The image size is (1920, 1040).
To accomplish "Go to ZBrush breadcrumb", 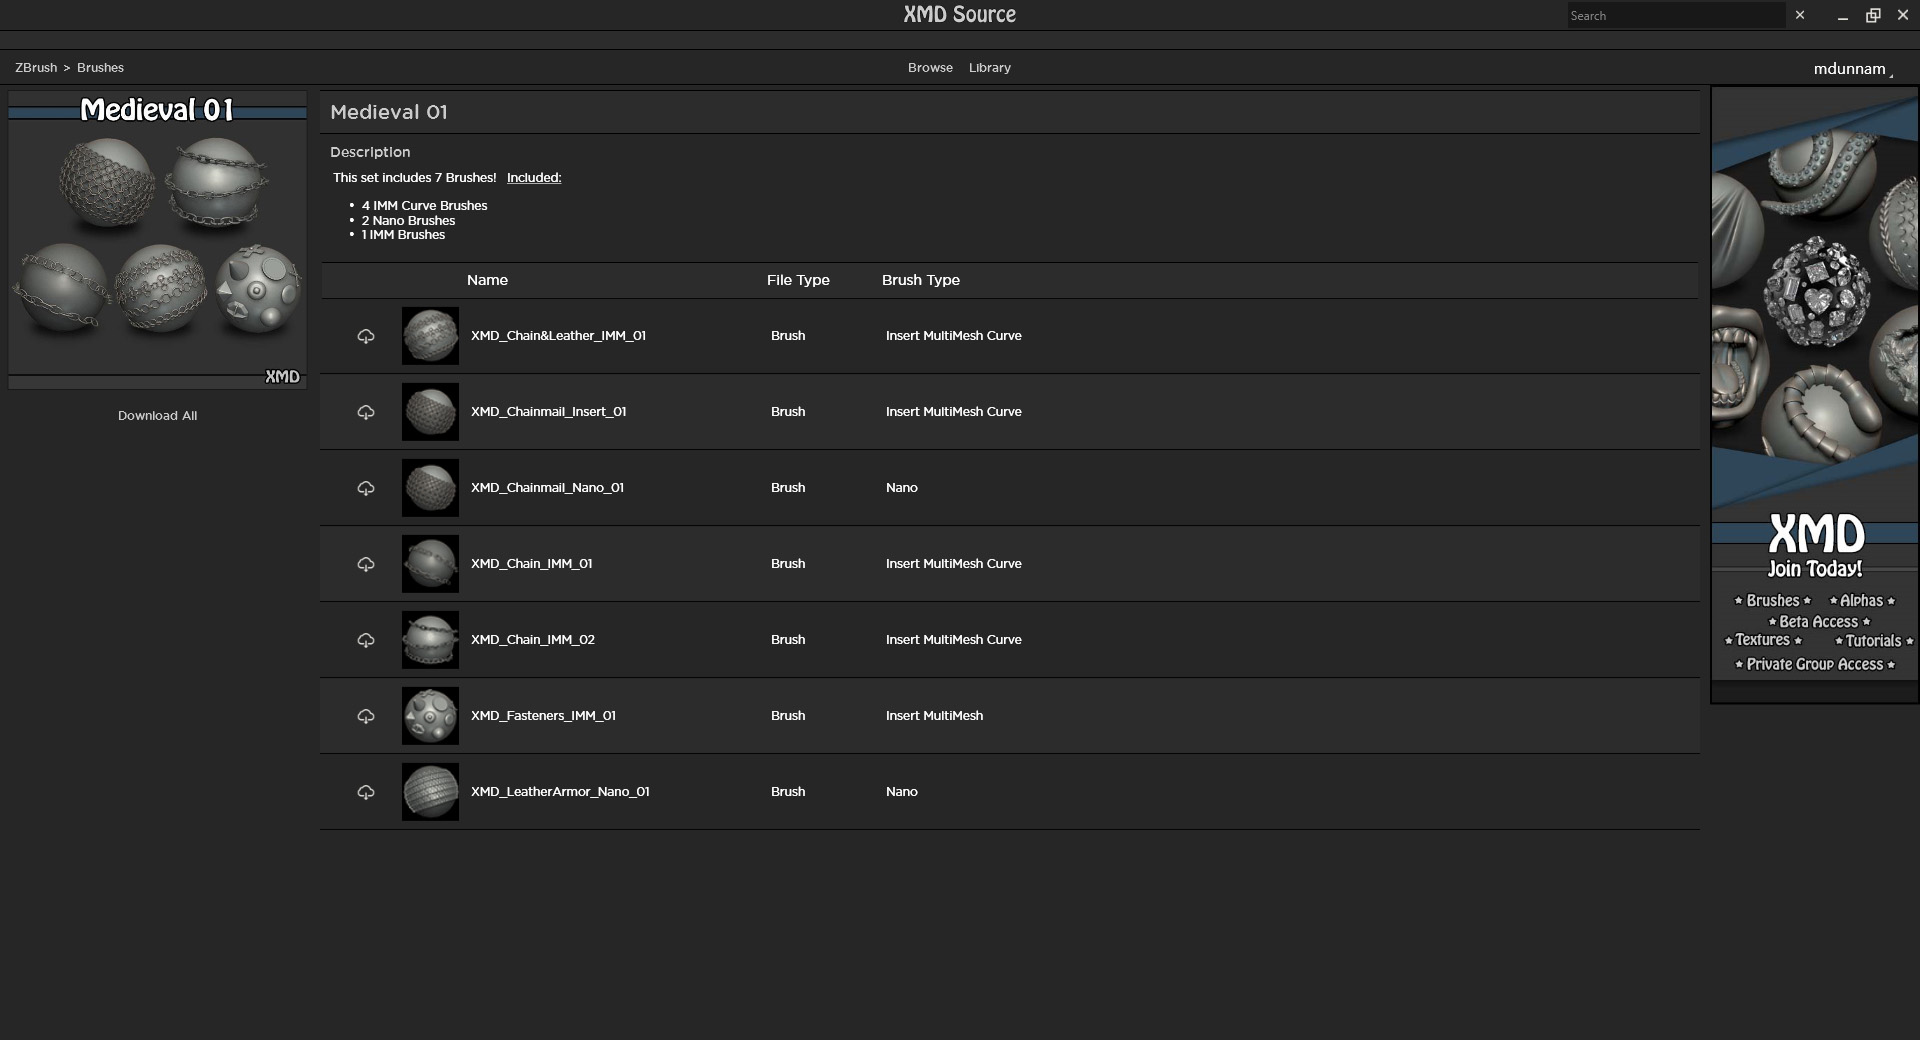I will click(x=36, y=68).
